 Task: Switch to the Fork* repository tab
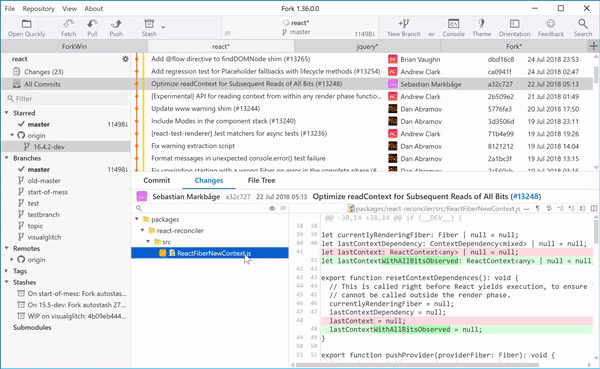tap(514, 46)
